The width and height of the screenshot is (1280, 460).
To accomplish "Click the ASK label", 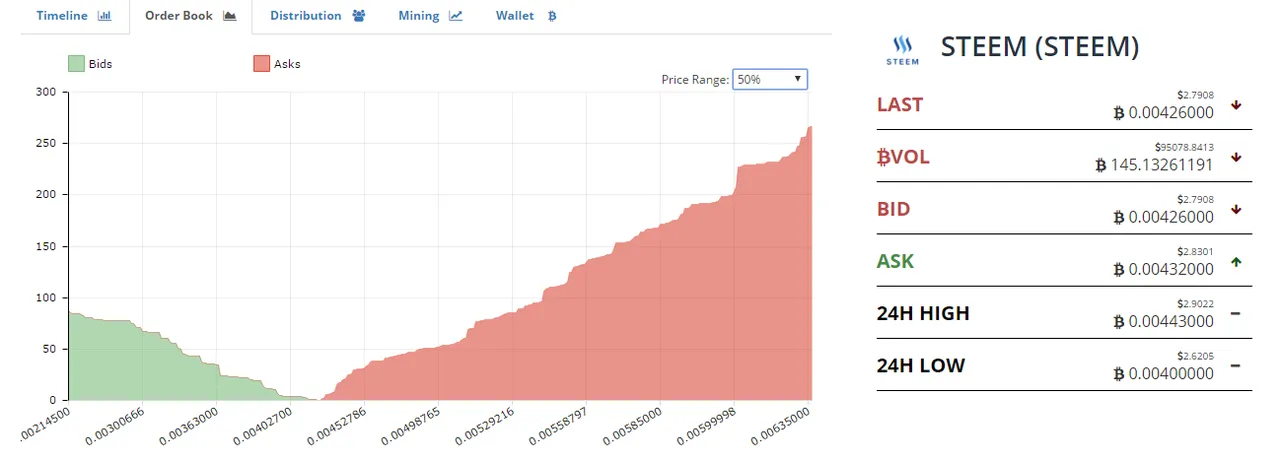I will pyautogui.click(x=896, y=261).
